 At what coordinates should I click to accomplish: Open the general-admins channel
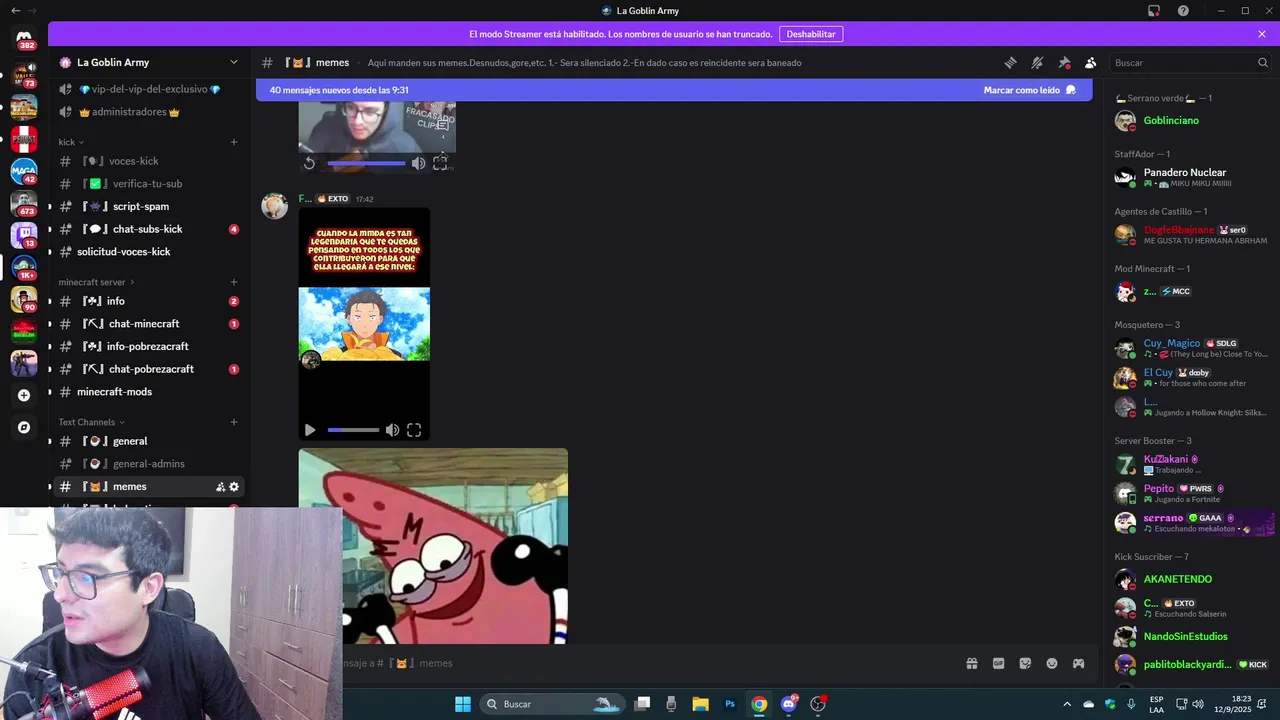pyautogui.click(x=149, y=464)
